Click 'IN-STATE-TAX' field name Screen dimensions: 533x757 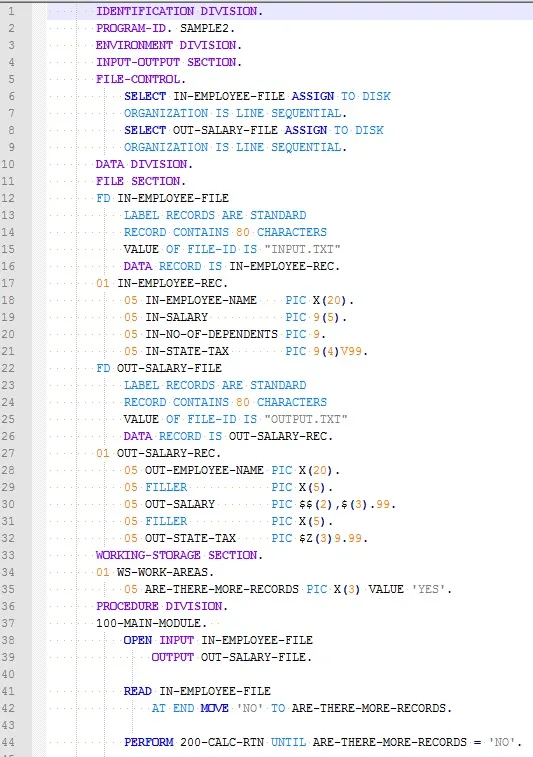tap(187, 351)
